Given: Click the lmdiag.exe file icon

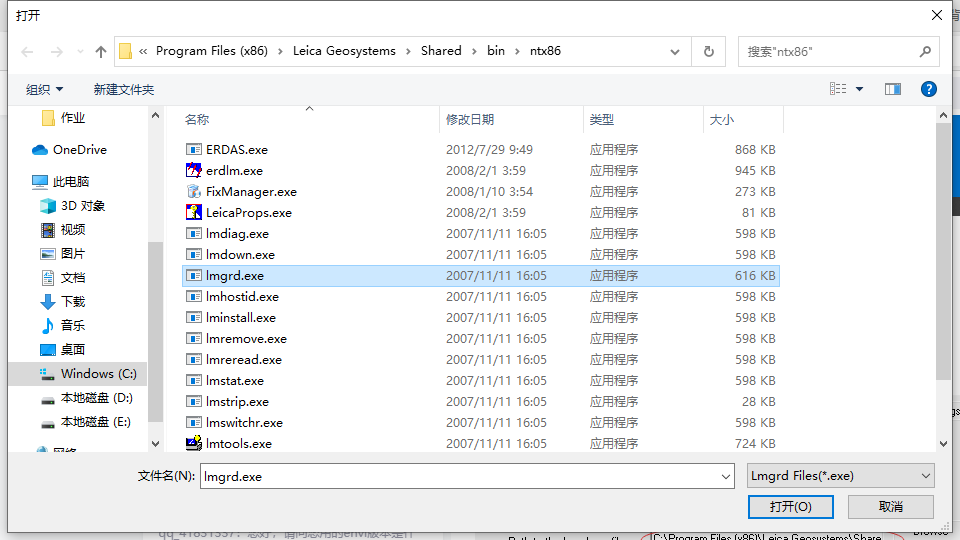Looking at the screenshot, I should [x=193, y=233].
